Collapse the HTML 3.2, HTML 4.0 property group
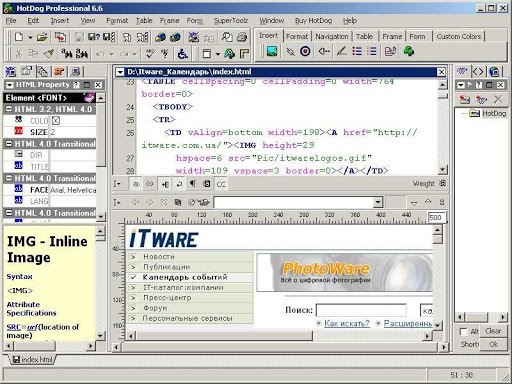The image size is (512, 384). 9,109
